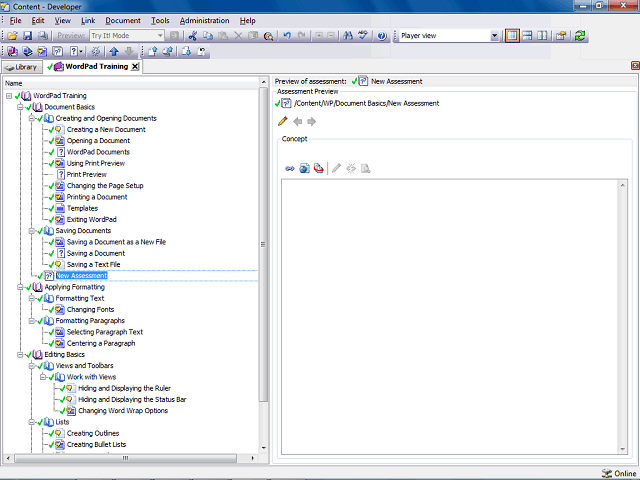The width and height of the screenshot is (640, 480).
Task: Collapse Creating and Opening Documents section
Action: pyautogui.click(x=31, y=118)
